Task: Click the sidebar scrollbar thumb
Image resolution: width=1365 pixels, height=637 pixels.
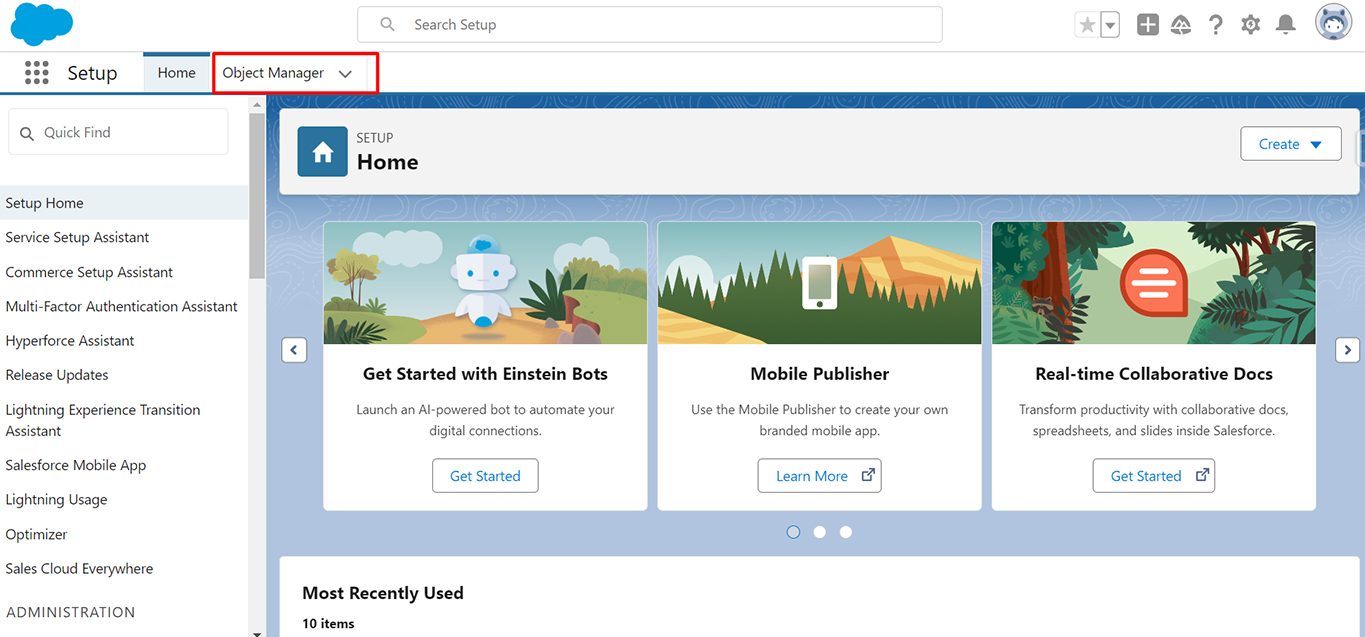Action: point(257,195)
